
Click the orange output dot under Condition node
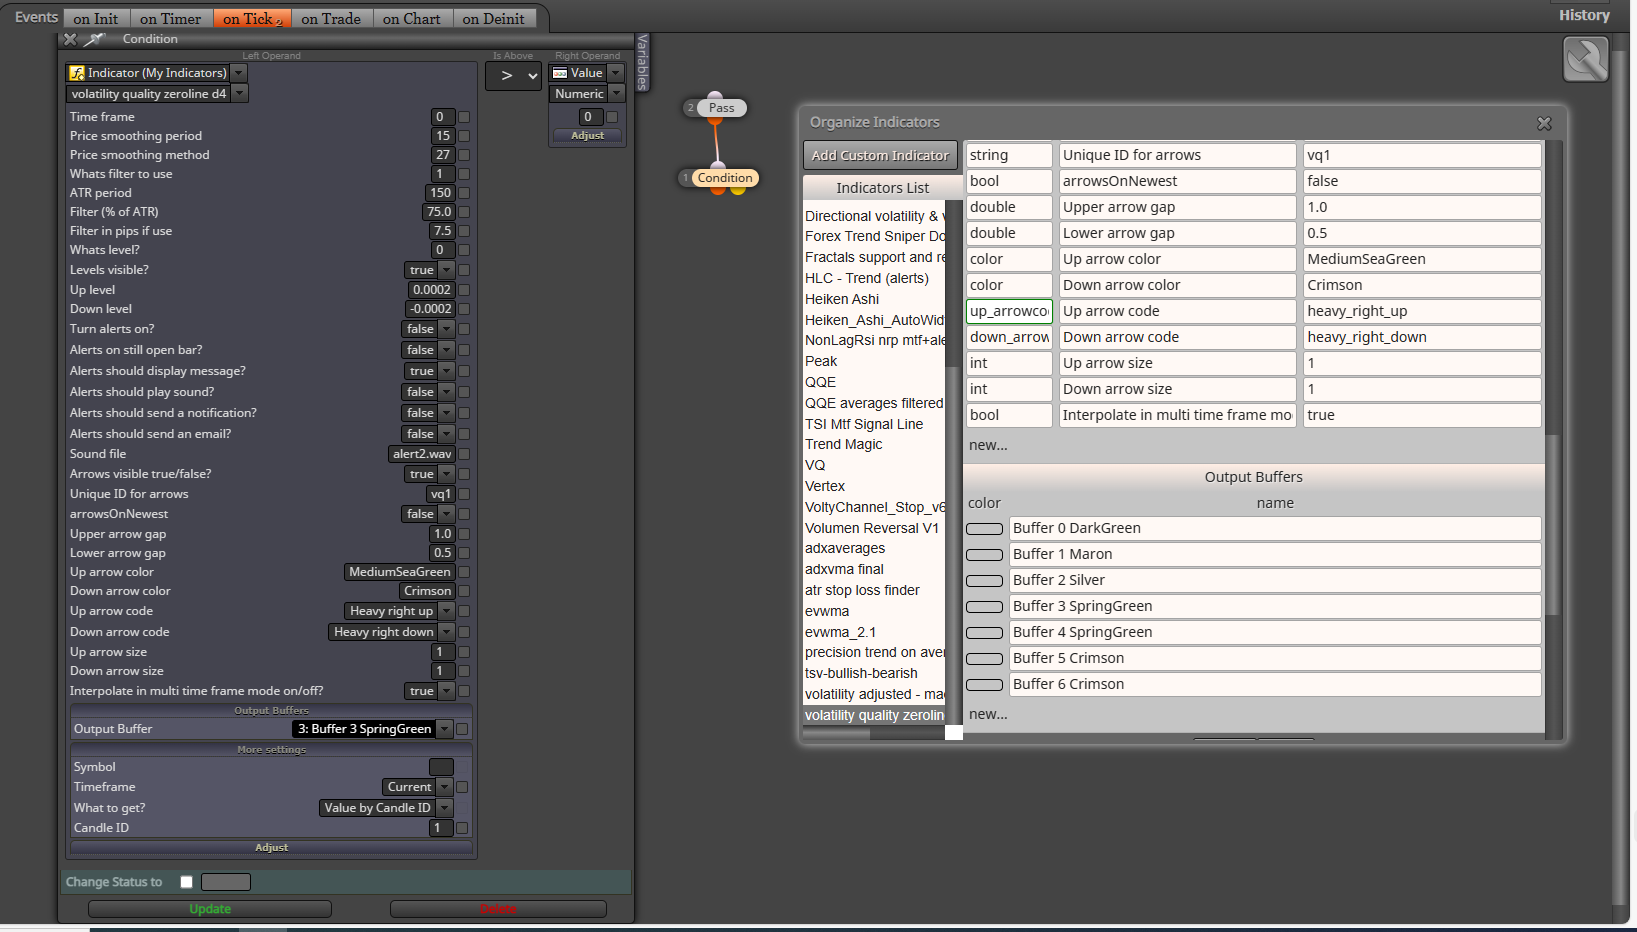[x=720, y=190]
